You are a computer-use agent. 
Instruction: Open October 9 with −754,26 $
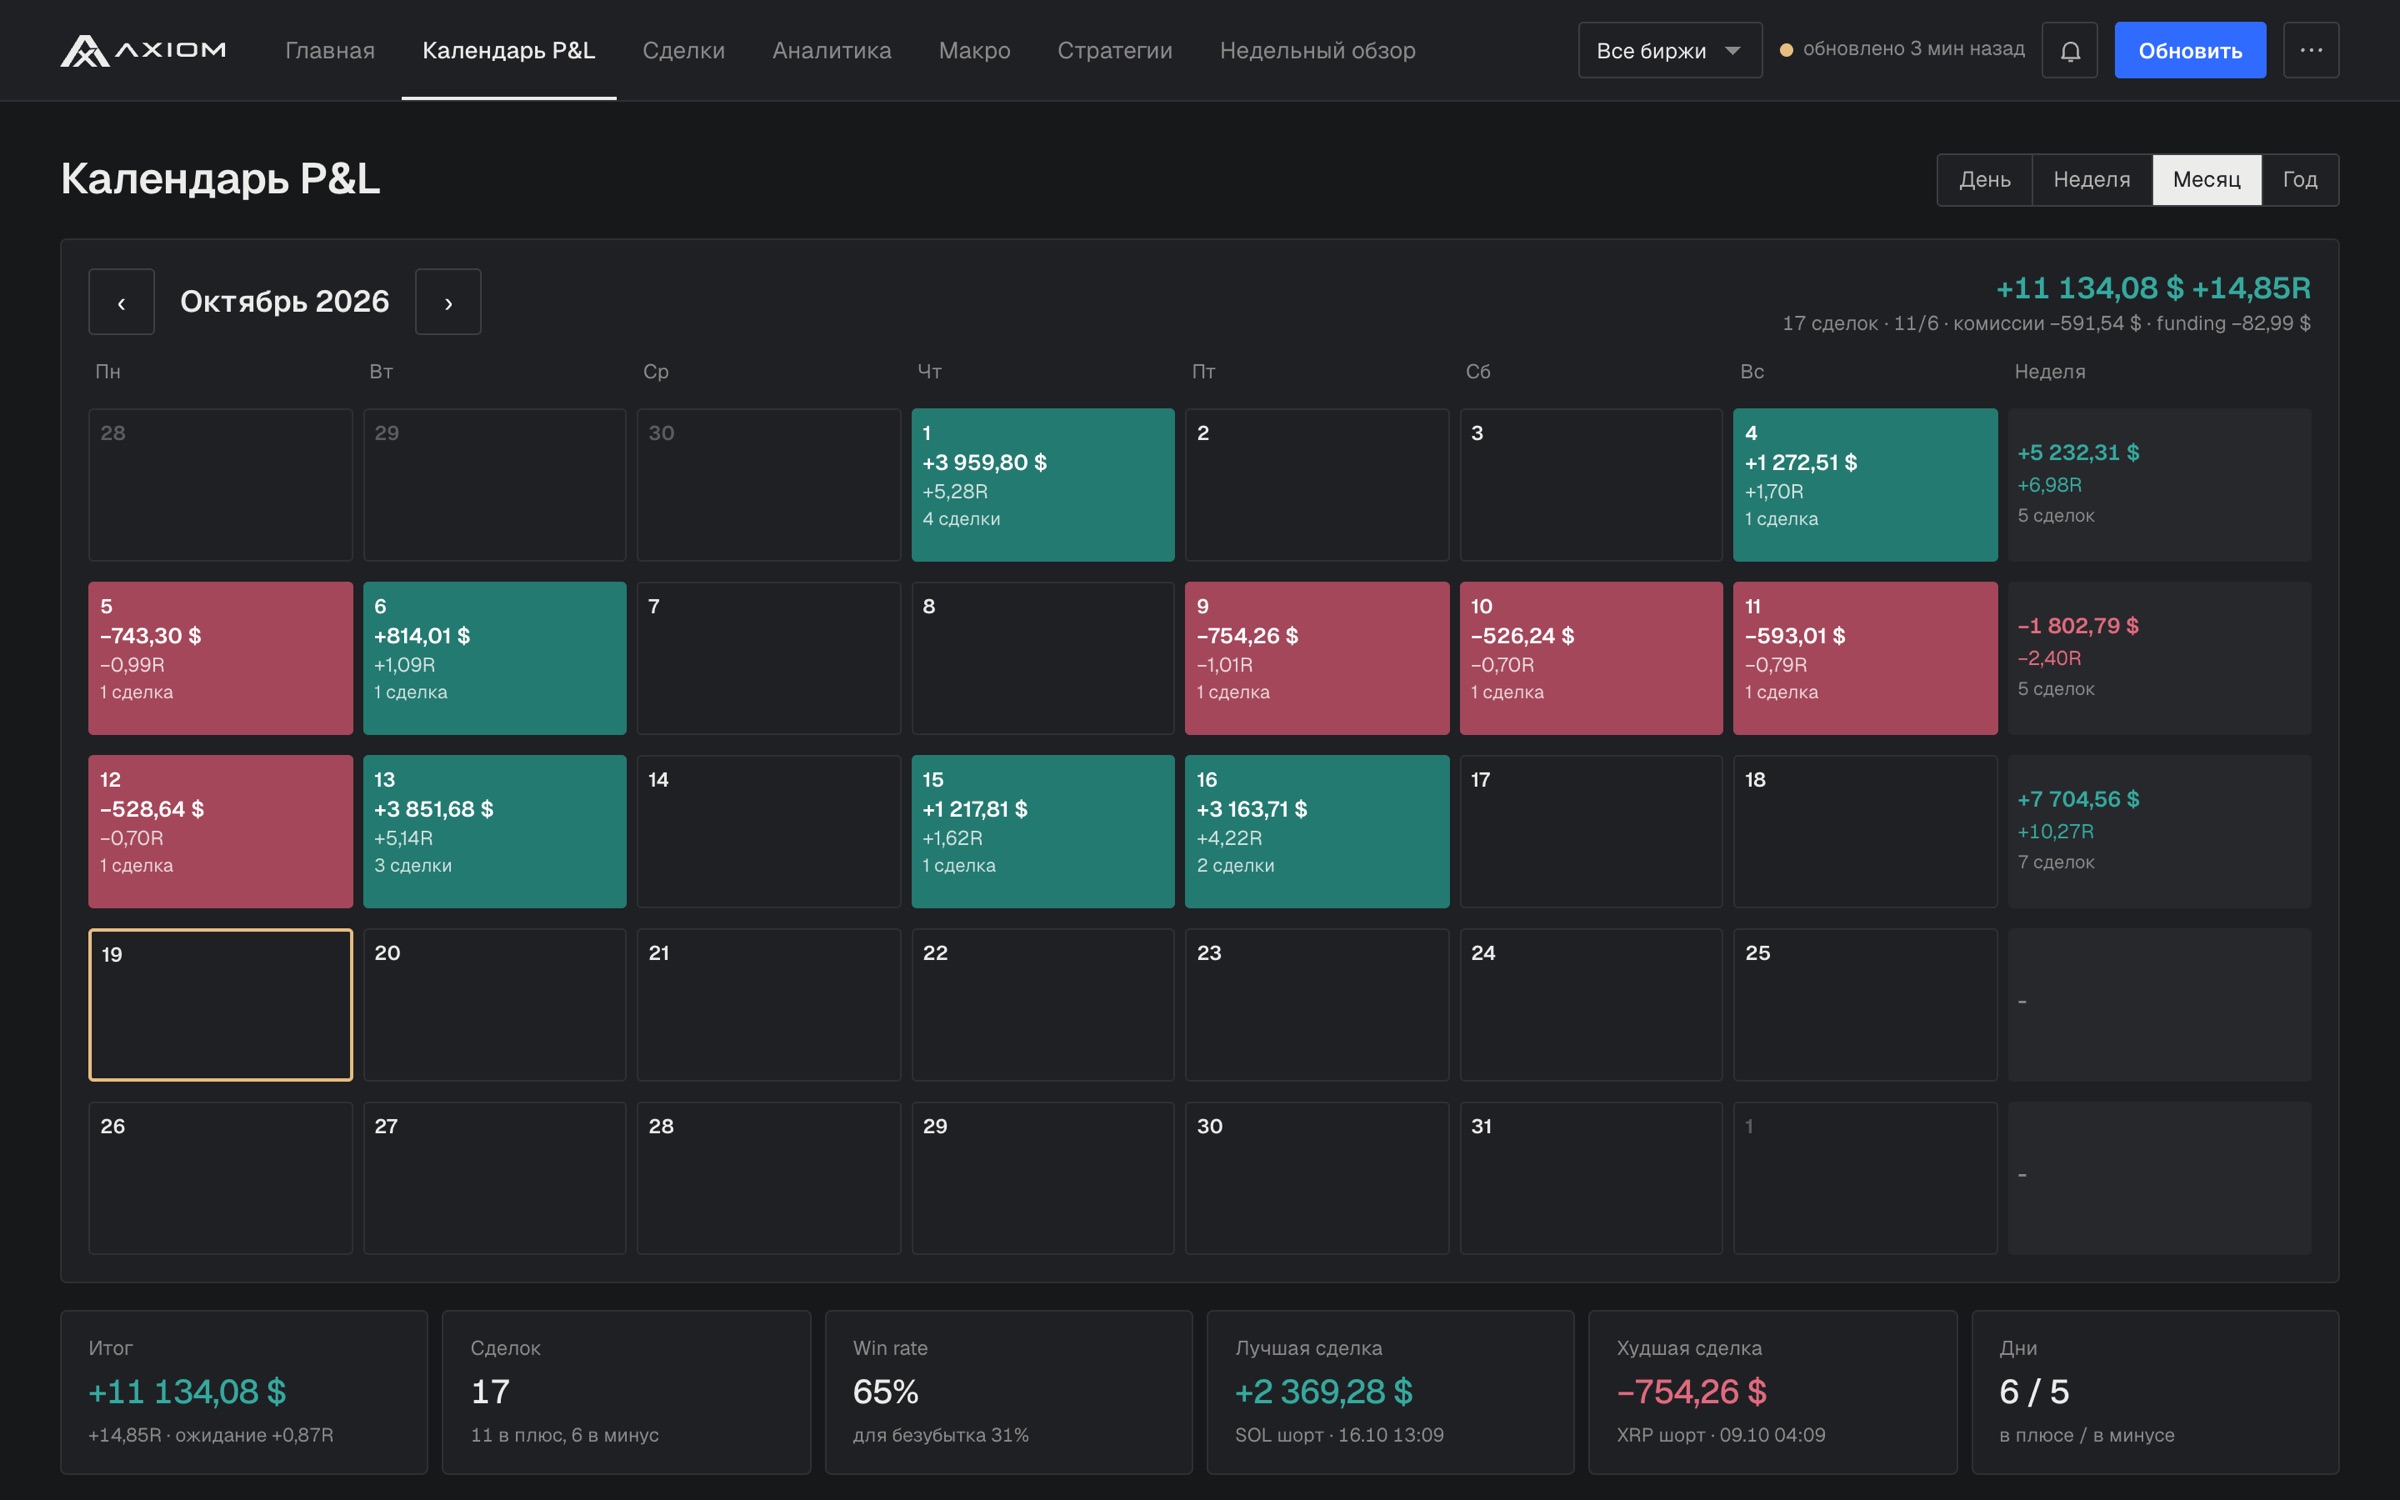pos(1317,658)
